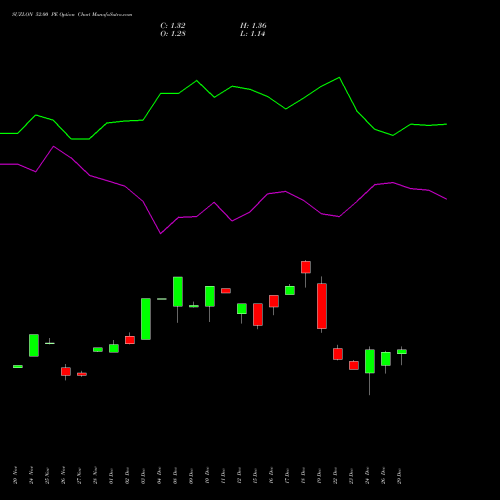This screenshot has height=500, width=500.
Task: Click the low value L: 1.14
Action: point(252,34)
